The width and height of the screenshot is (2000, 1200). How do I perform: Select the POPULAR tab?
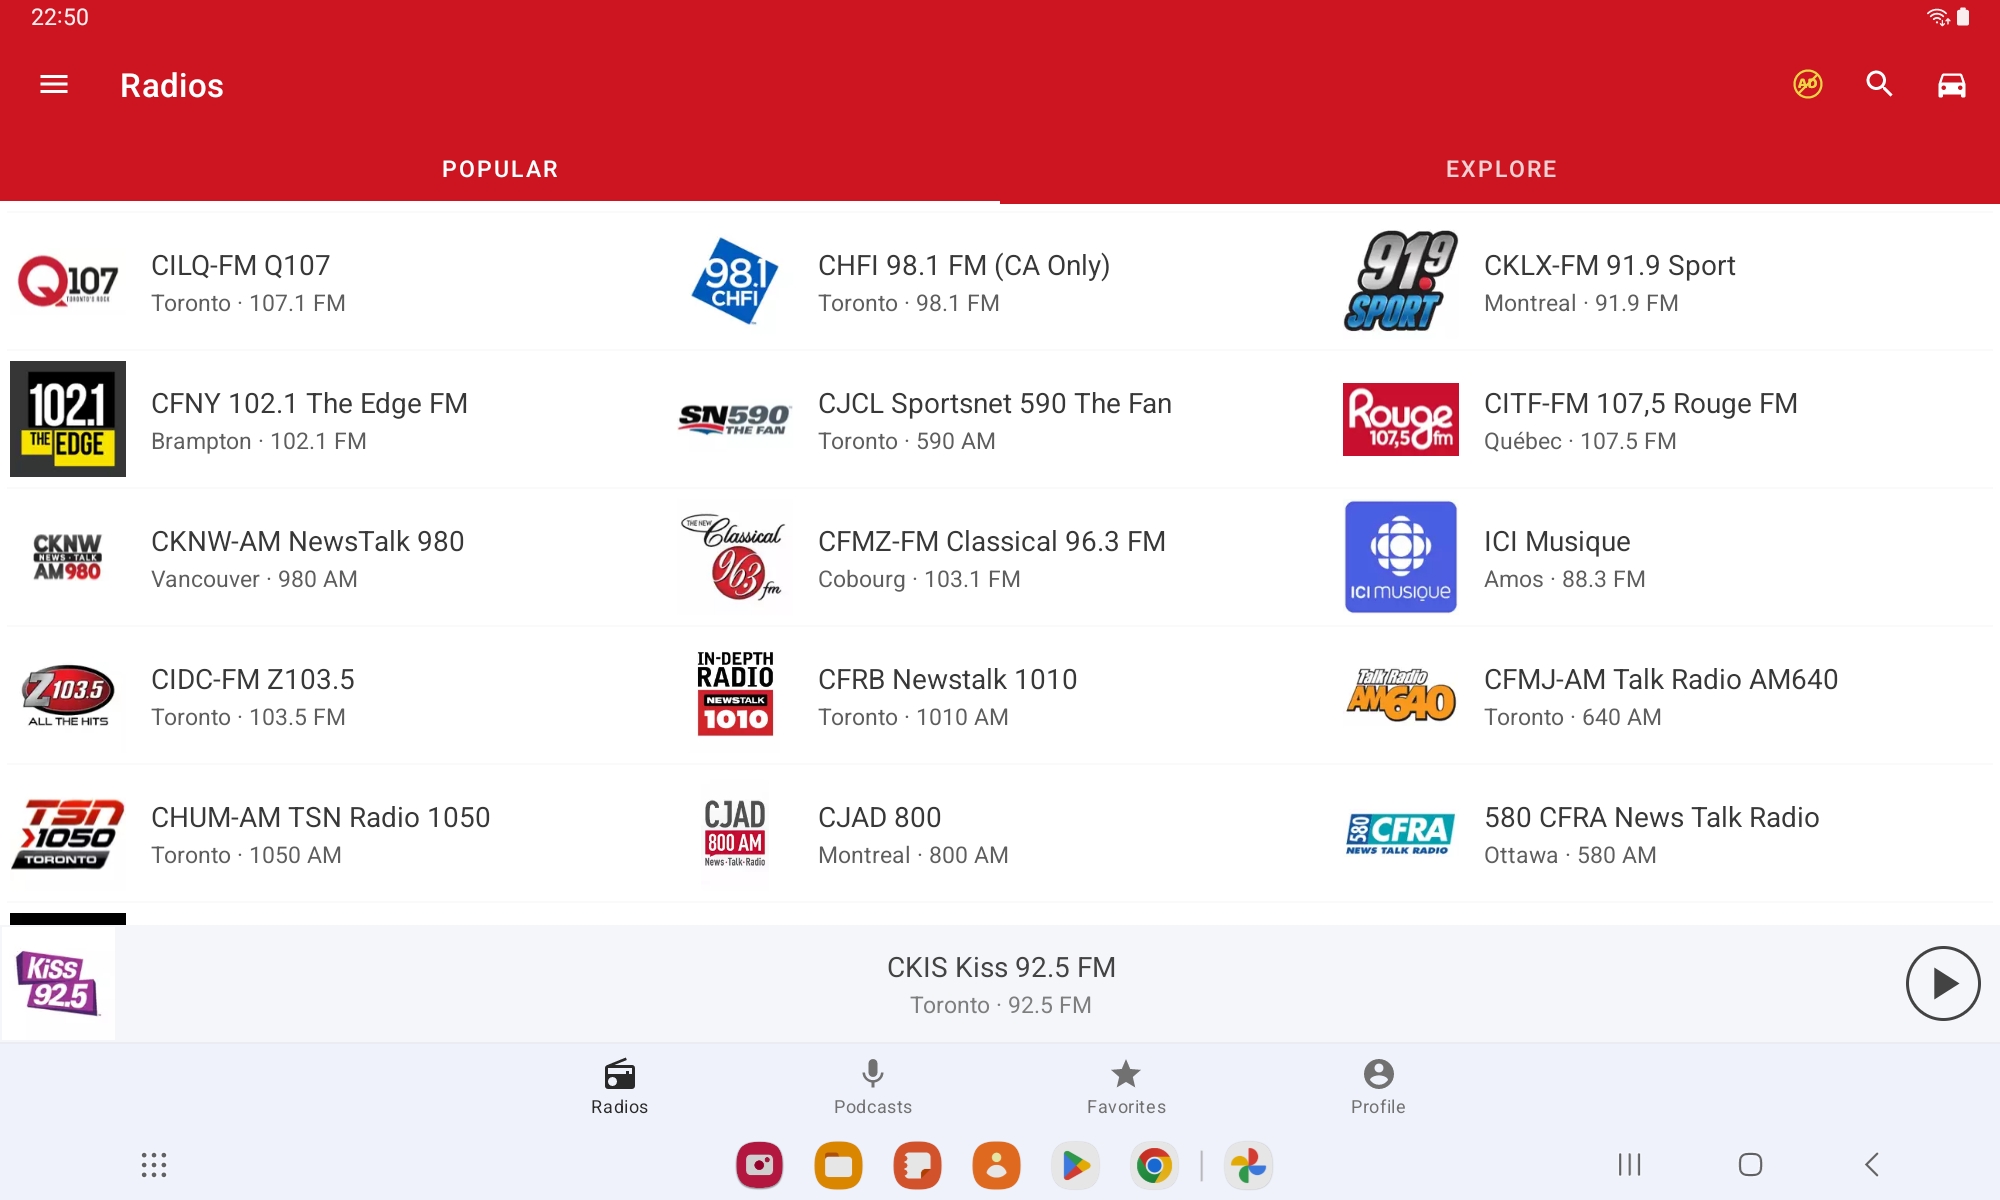tap(500, 169)
